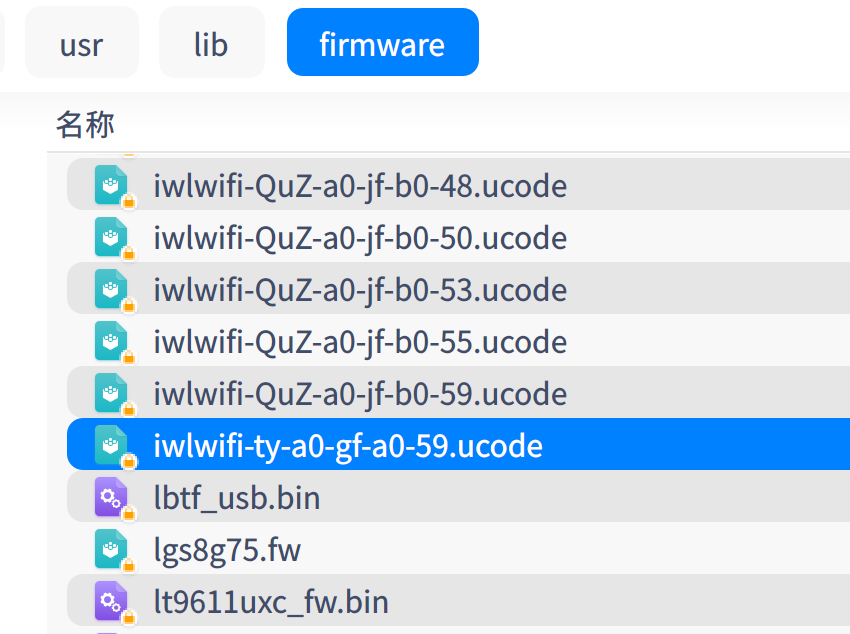Click the iwlwifi-QuZ-a0-jf-b0-55.ucode file icon
The image size is (850, 634).
[111, 341]
